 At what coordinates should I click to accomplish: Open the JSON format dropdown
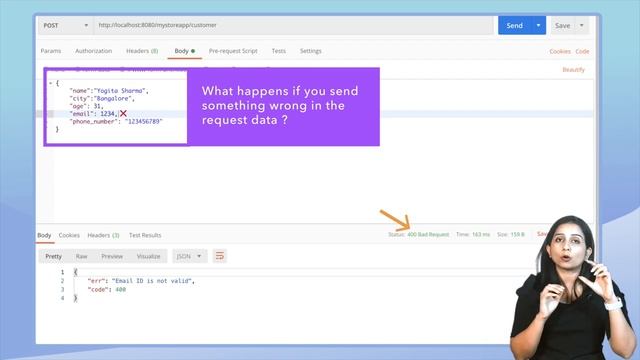[189, 256]
